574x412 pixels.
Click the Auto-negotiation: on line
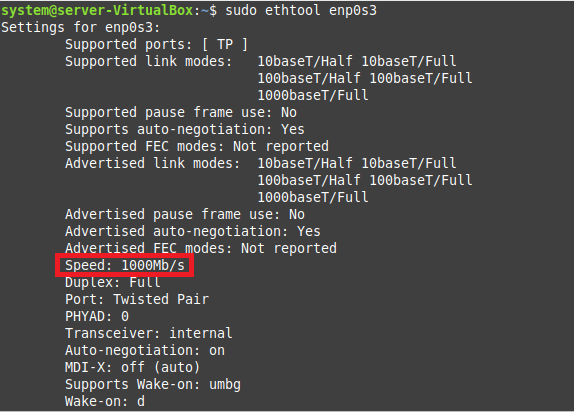click(145, 350)
